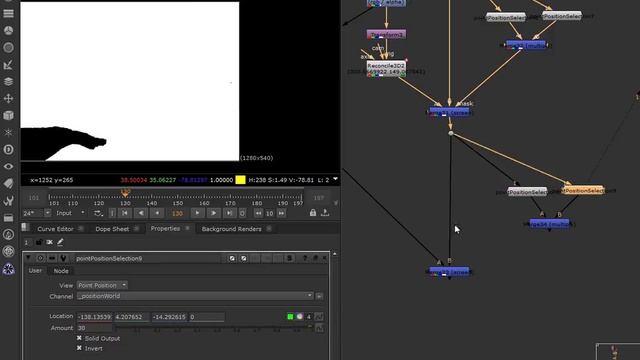Click the animation curve button beside Location
This screenshot has width=640, height=360.
click(x=319, y=316)
